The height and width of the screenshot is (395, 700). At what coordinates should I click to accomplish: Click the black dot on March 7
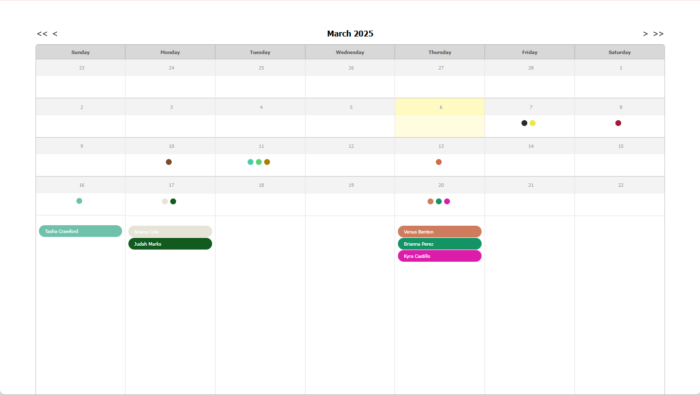[x=524, y=123]
